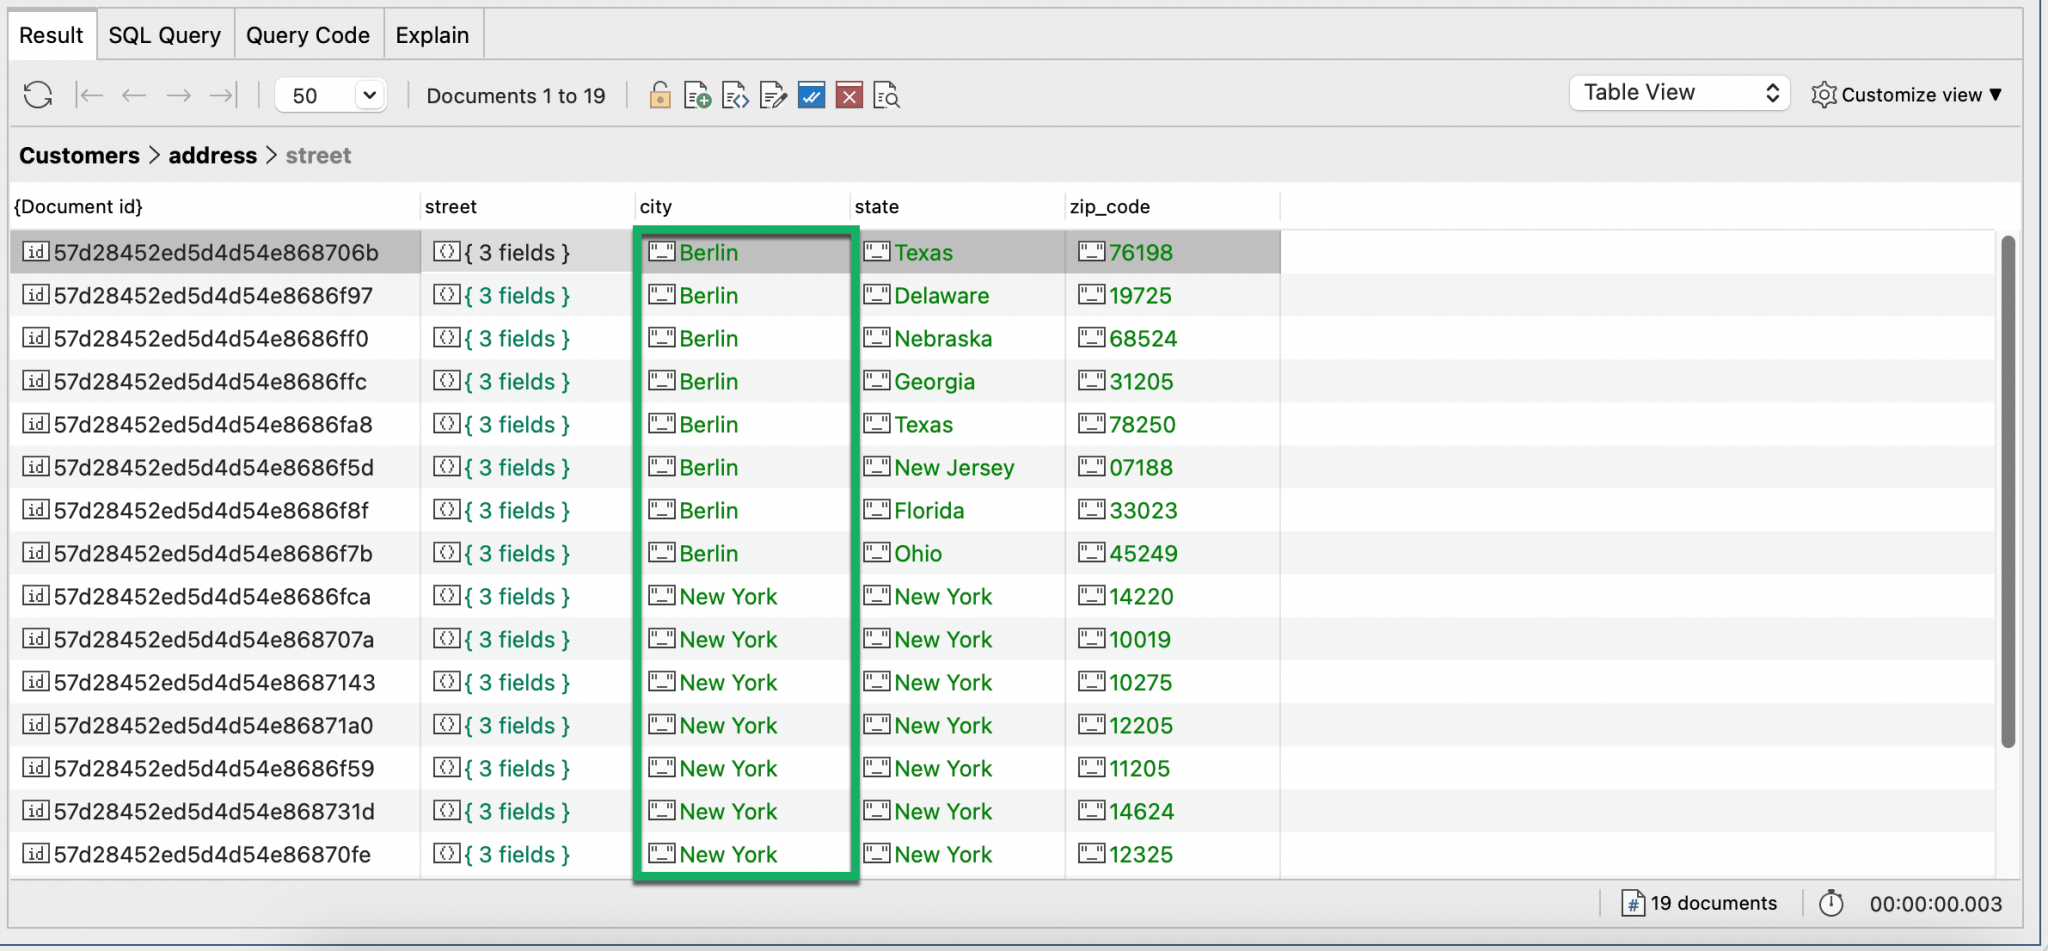This screenshot has width=2048, height=951.
Task: Click state cell Nebraska
Action: click(958, 338)
